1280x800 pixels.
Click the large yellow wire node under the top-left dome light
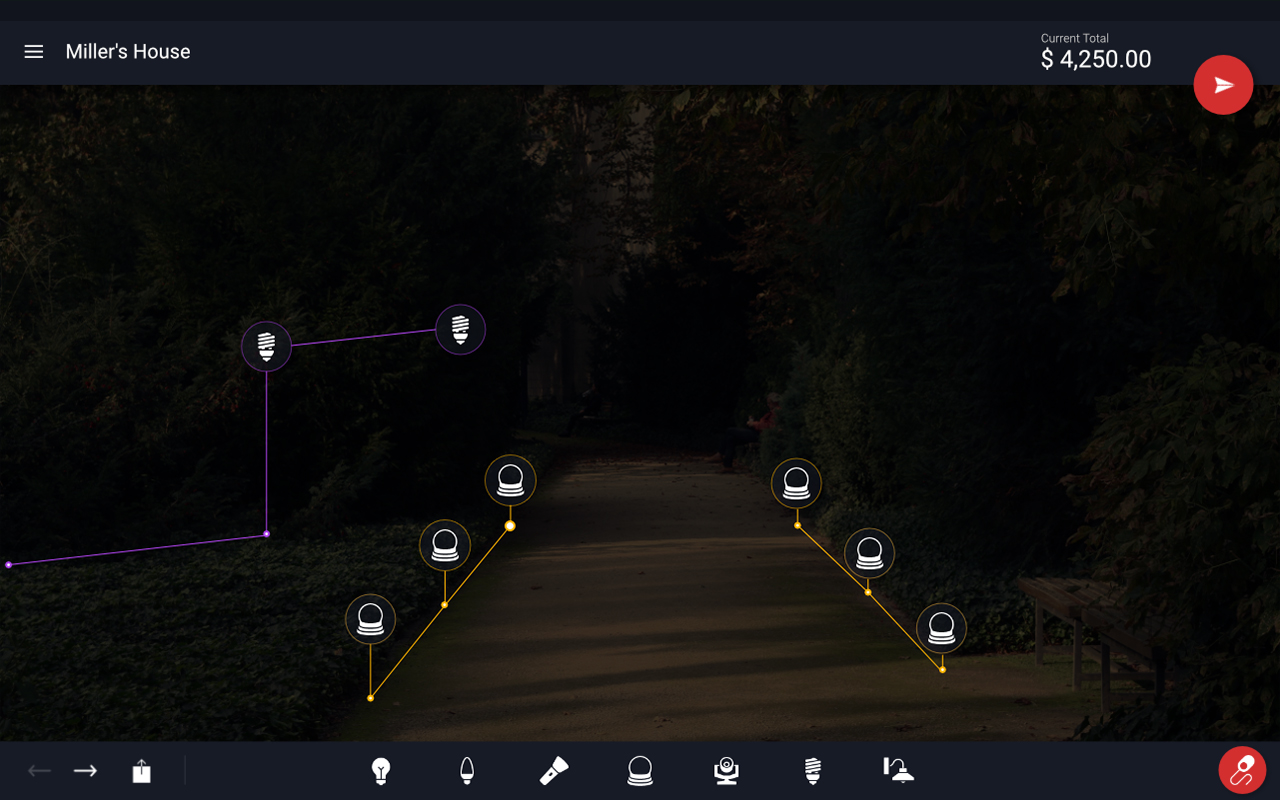point(510,526)
